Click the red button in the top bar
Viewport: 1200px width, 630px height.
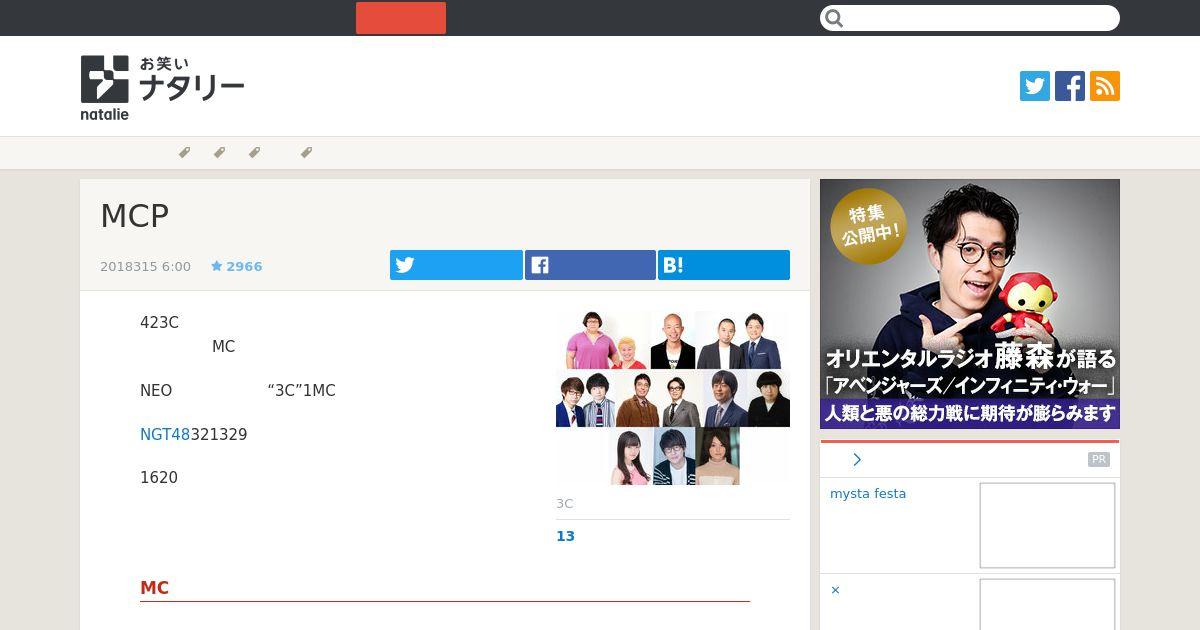tap(401, 18)
